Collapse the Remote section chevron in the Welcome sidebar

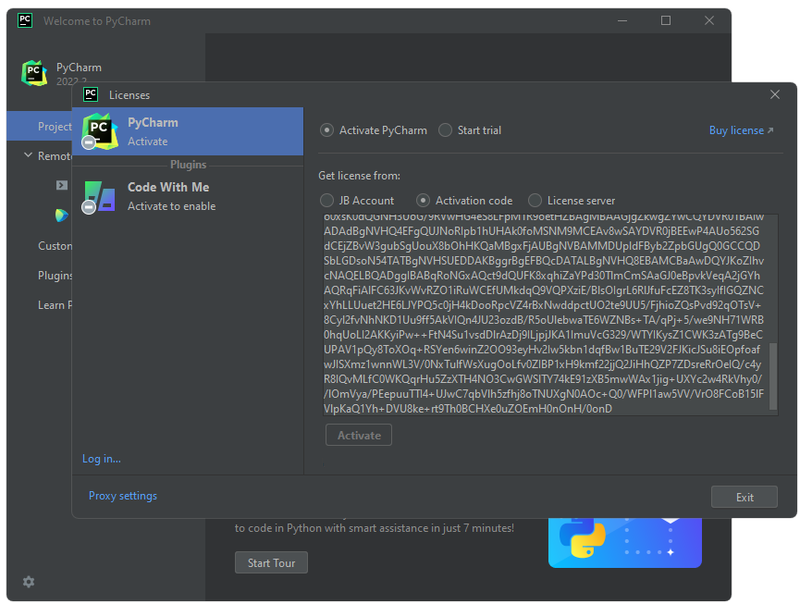coord(28,155)
